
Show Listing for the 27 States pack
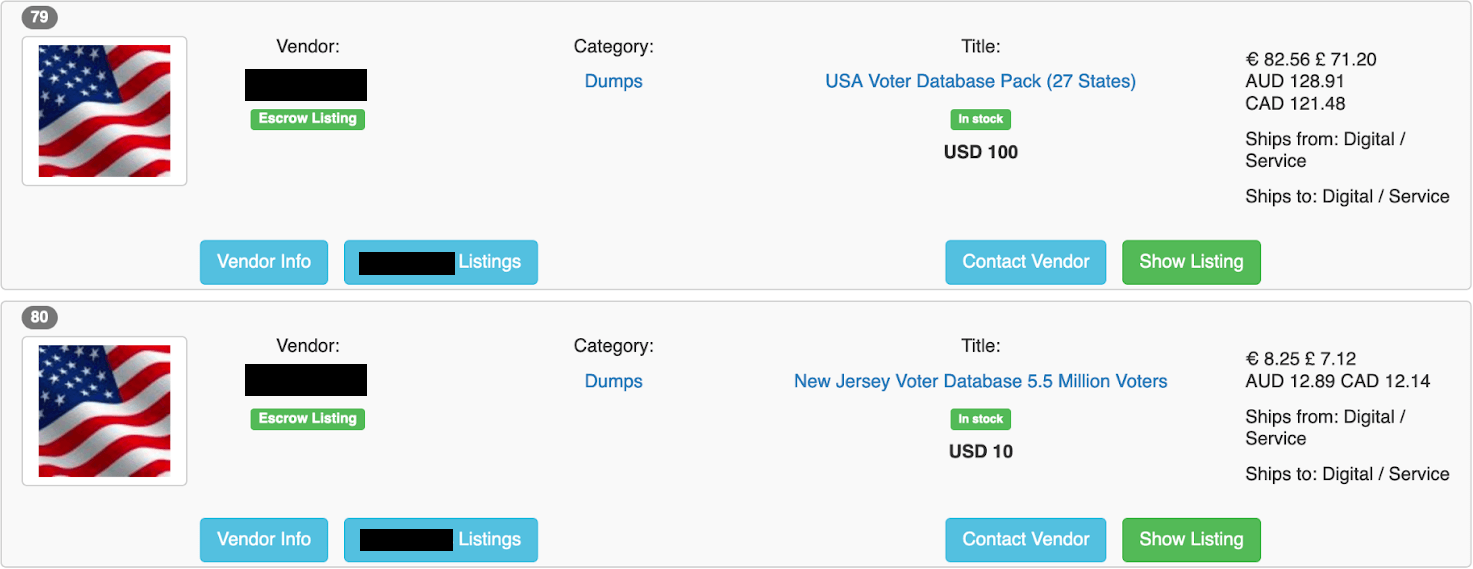point(1191,262)
